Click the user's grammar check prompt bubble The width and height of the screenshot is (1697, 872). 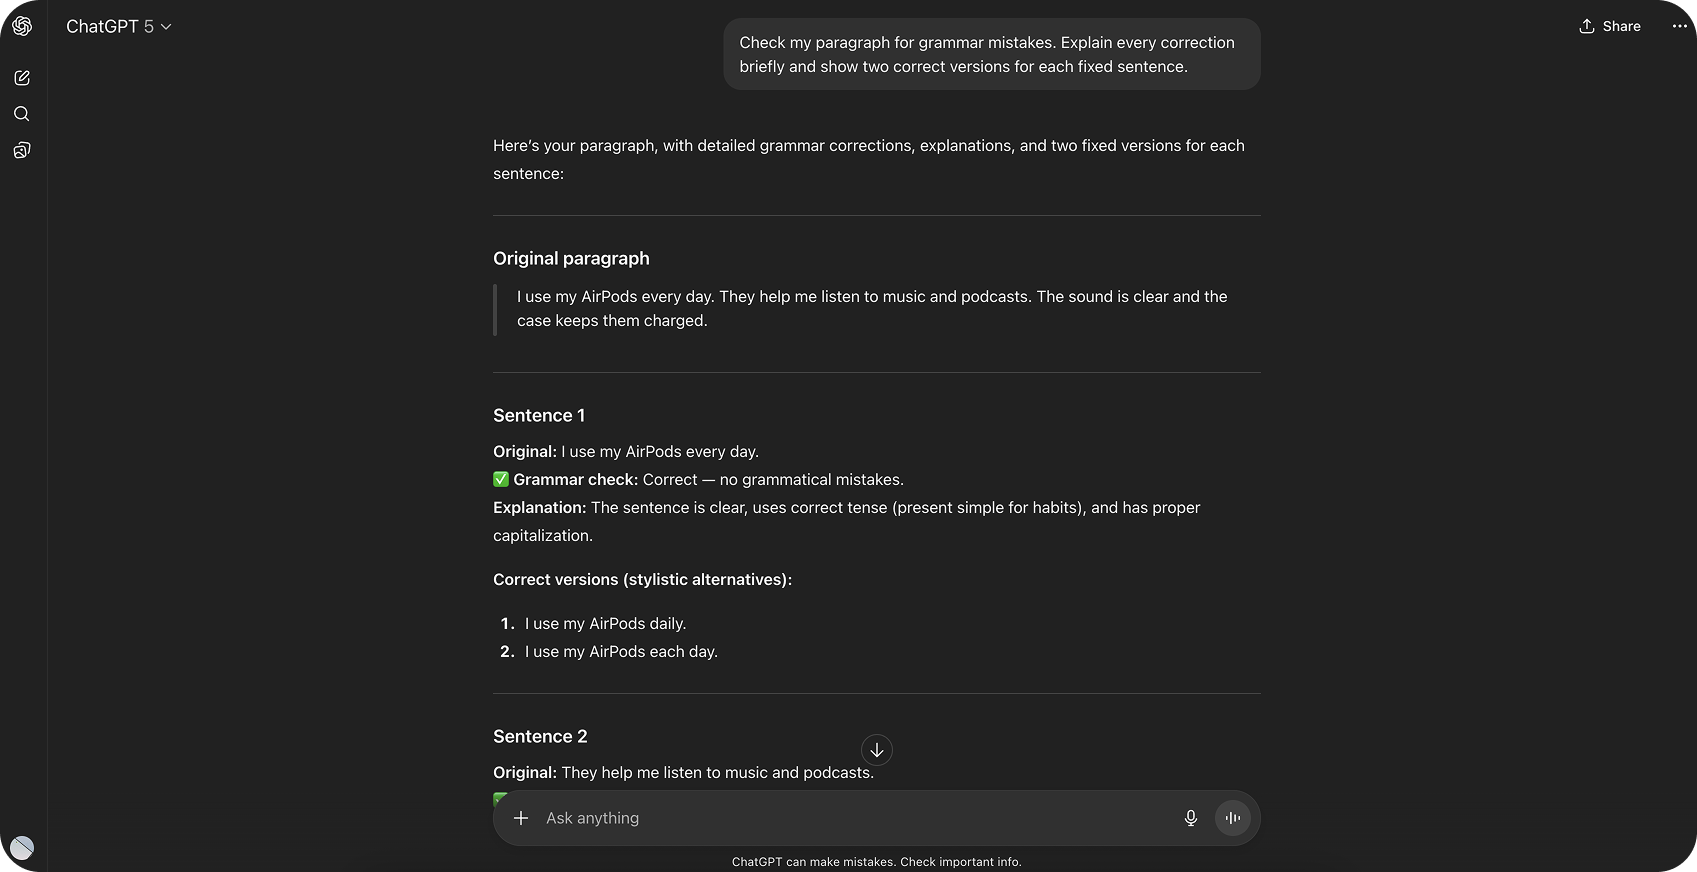[x=991, y=54]
